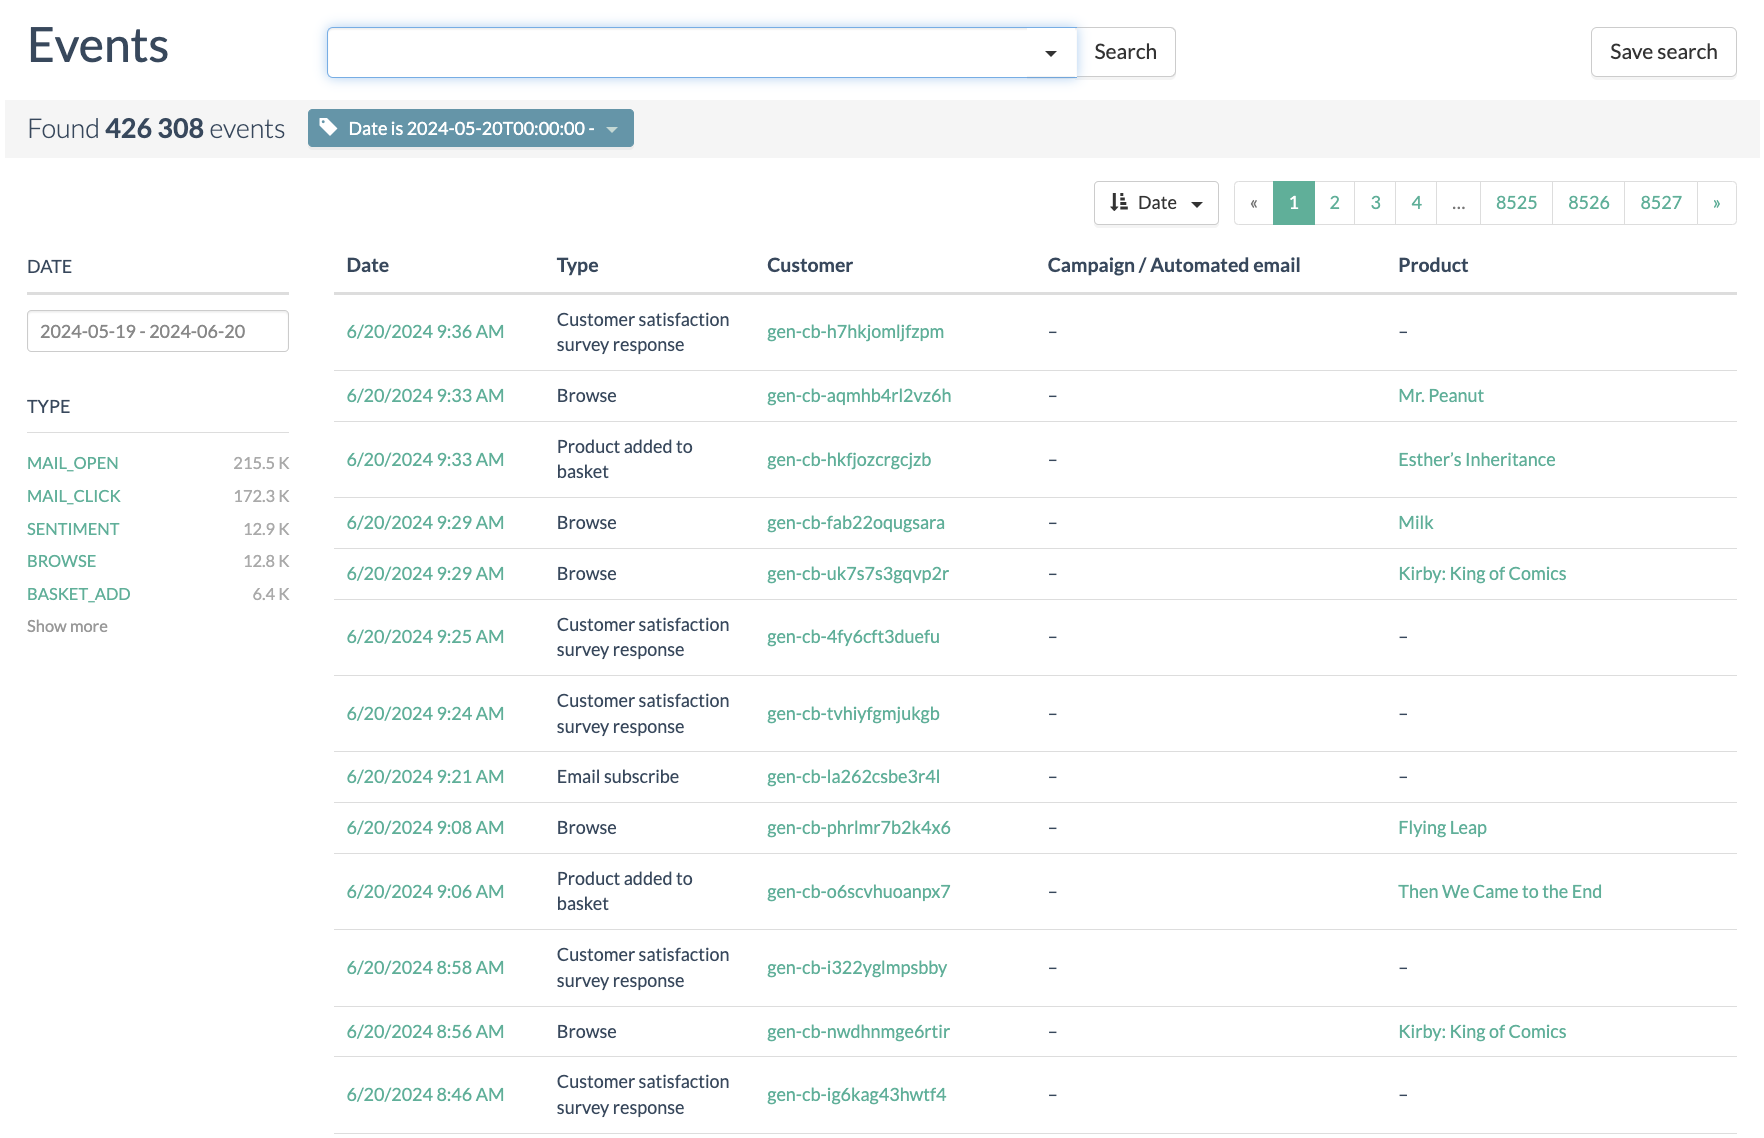Open event dated 6/20/2024 8:56 AM
Screen dimensions: 1764x1138
pyautogui.click(x=425, y=1032)
